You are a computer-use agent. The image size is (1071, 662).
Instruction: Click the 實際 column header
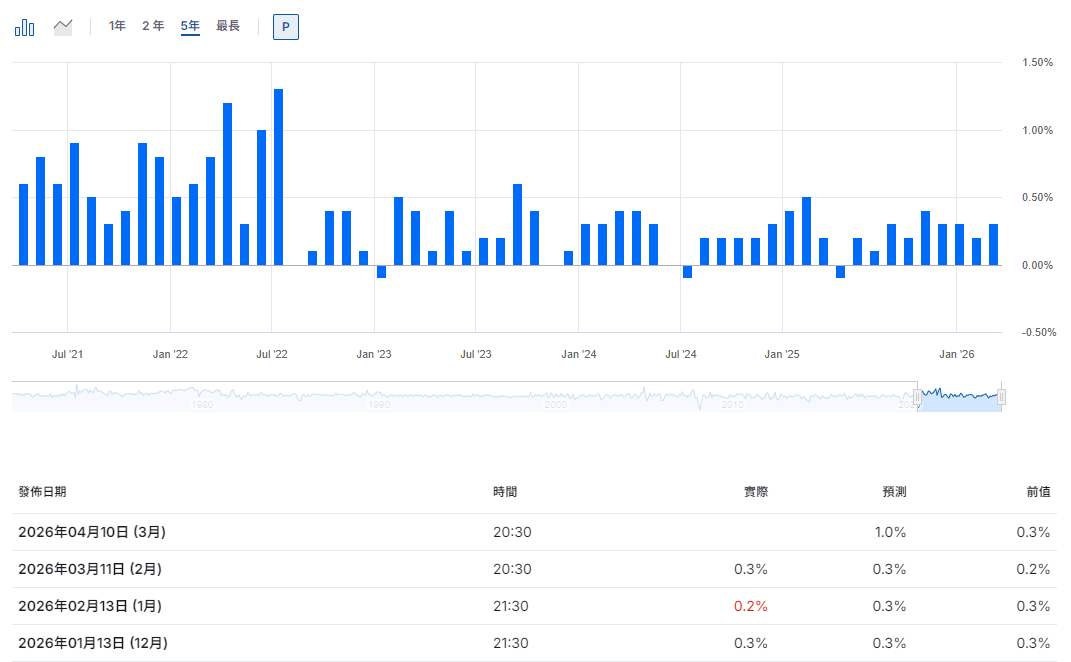[755, 492]
